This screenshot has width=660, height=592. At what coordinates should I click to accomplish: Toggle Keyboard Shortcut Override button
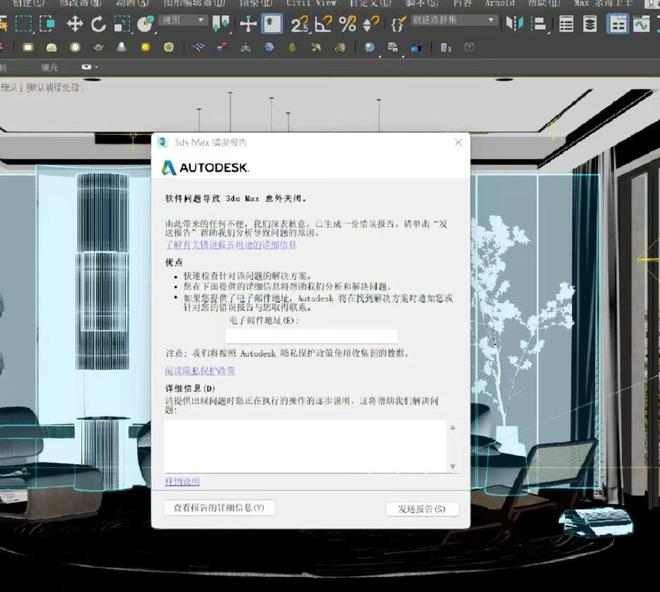coord(272,24)
